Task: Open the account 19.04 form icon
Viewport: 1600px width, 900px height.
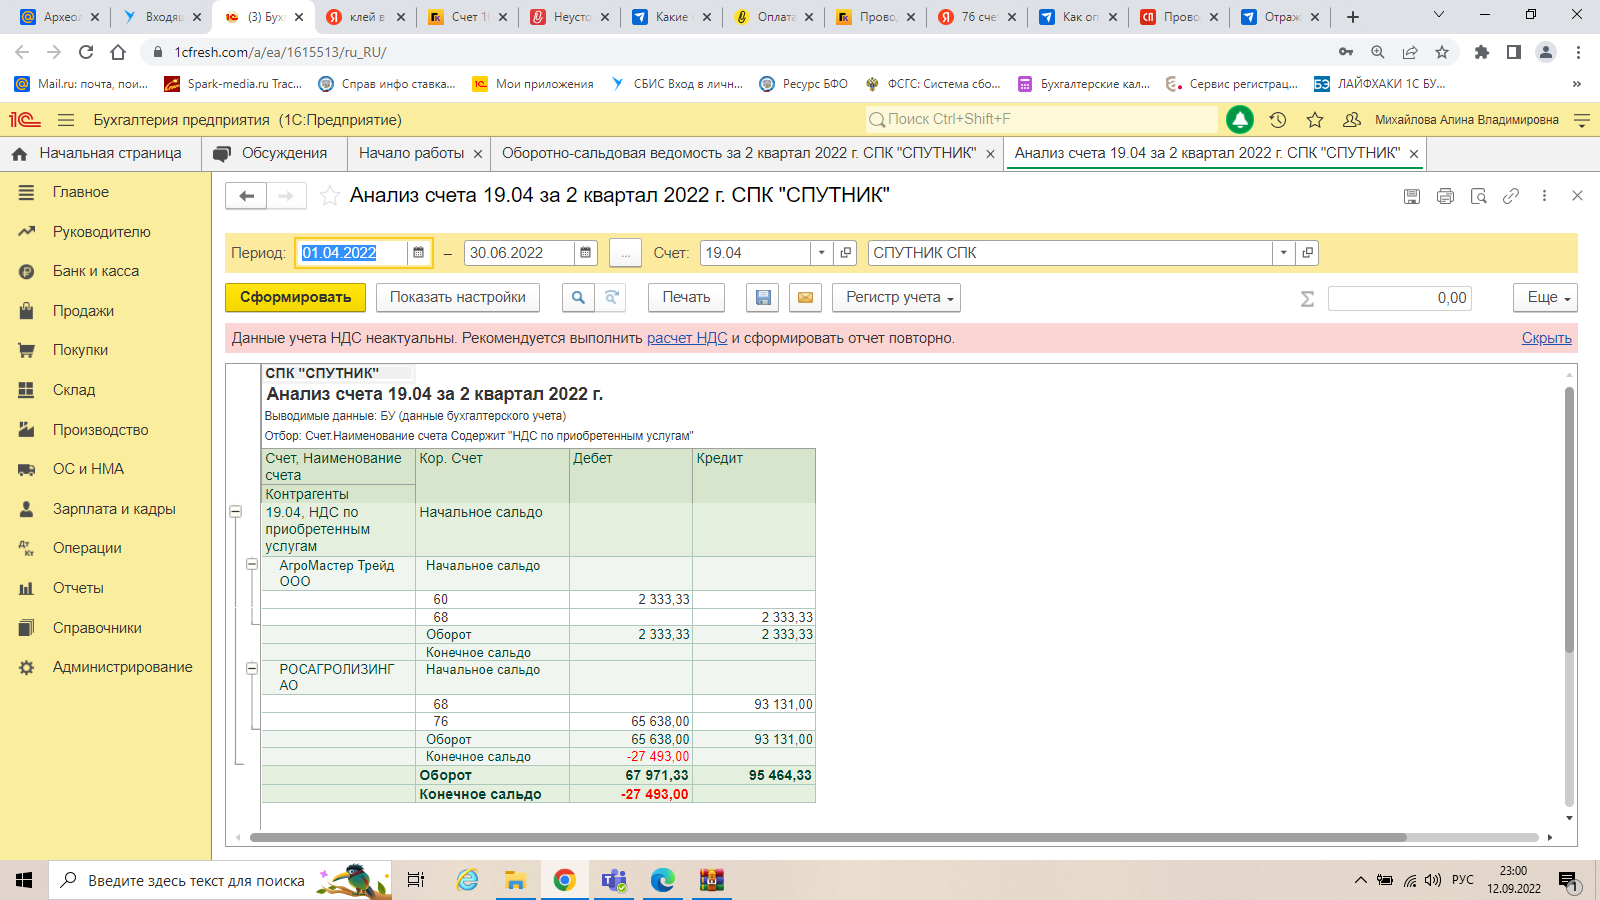Action: tap(846, 253)
